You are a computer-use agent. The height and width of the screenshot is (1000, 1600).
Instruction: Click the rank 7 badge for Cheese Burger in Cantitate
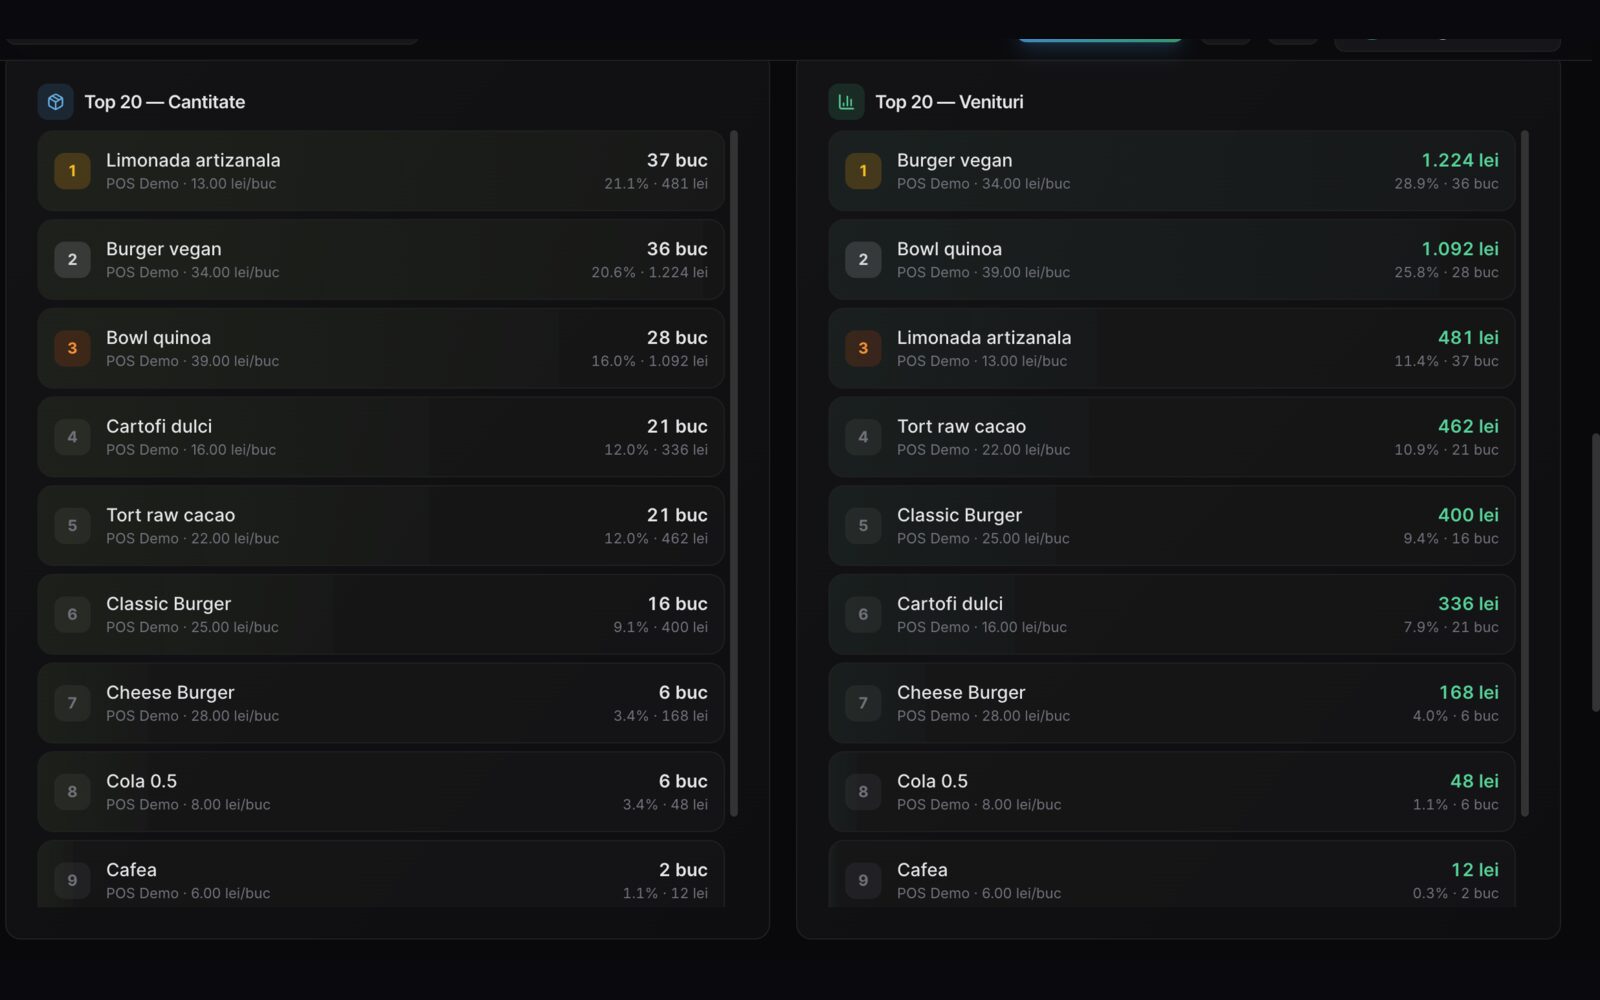[x=72, y=703]
